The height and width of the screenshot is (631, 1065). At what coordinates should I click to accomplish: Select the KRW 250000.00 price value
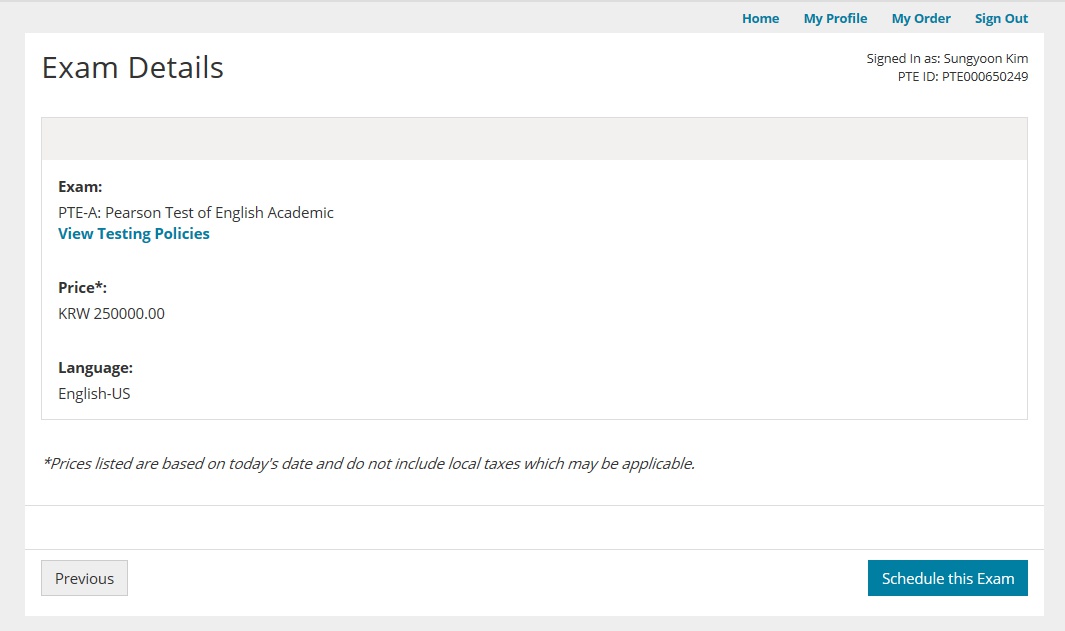point(111,314)
